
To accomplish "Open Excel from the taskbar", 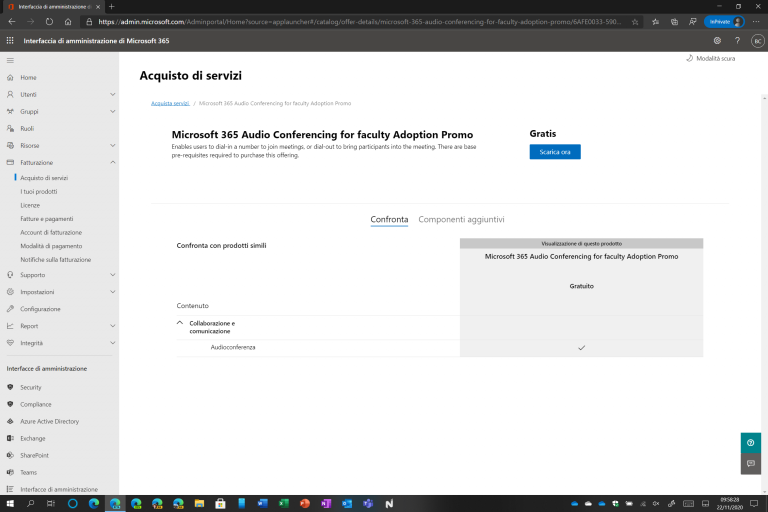I will pos(284,503).
